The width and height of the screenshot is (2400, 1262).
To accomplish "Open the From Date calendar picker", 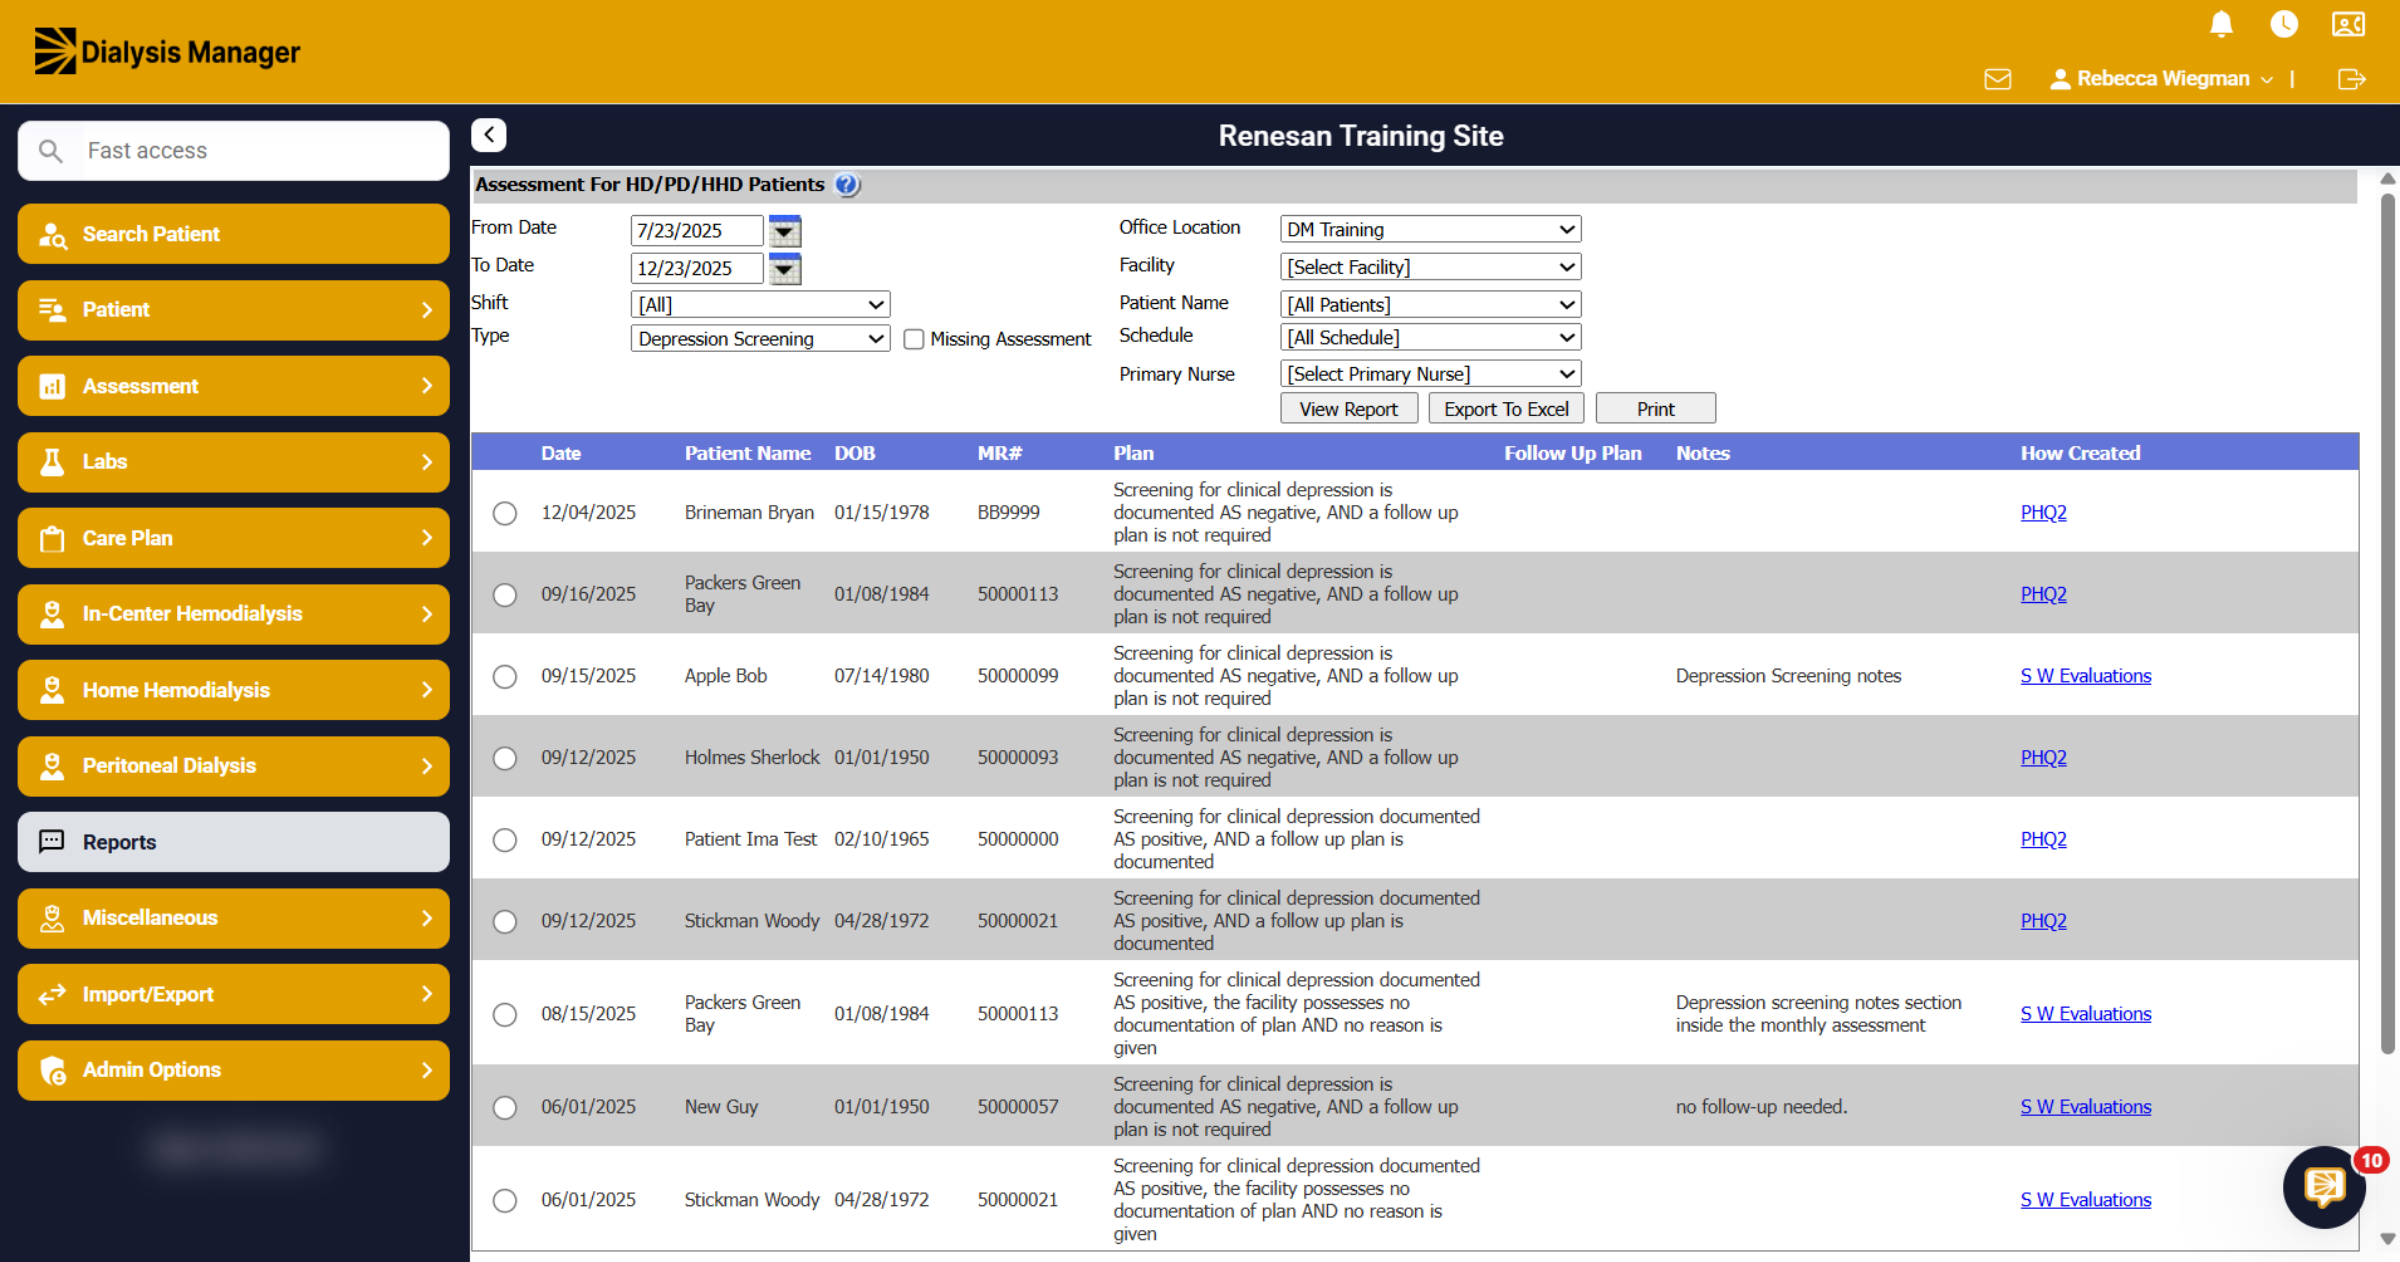I will click(x=785, y=231).
